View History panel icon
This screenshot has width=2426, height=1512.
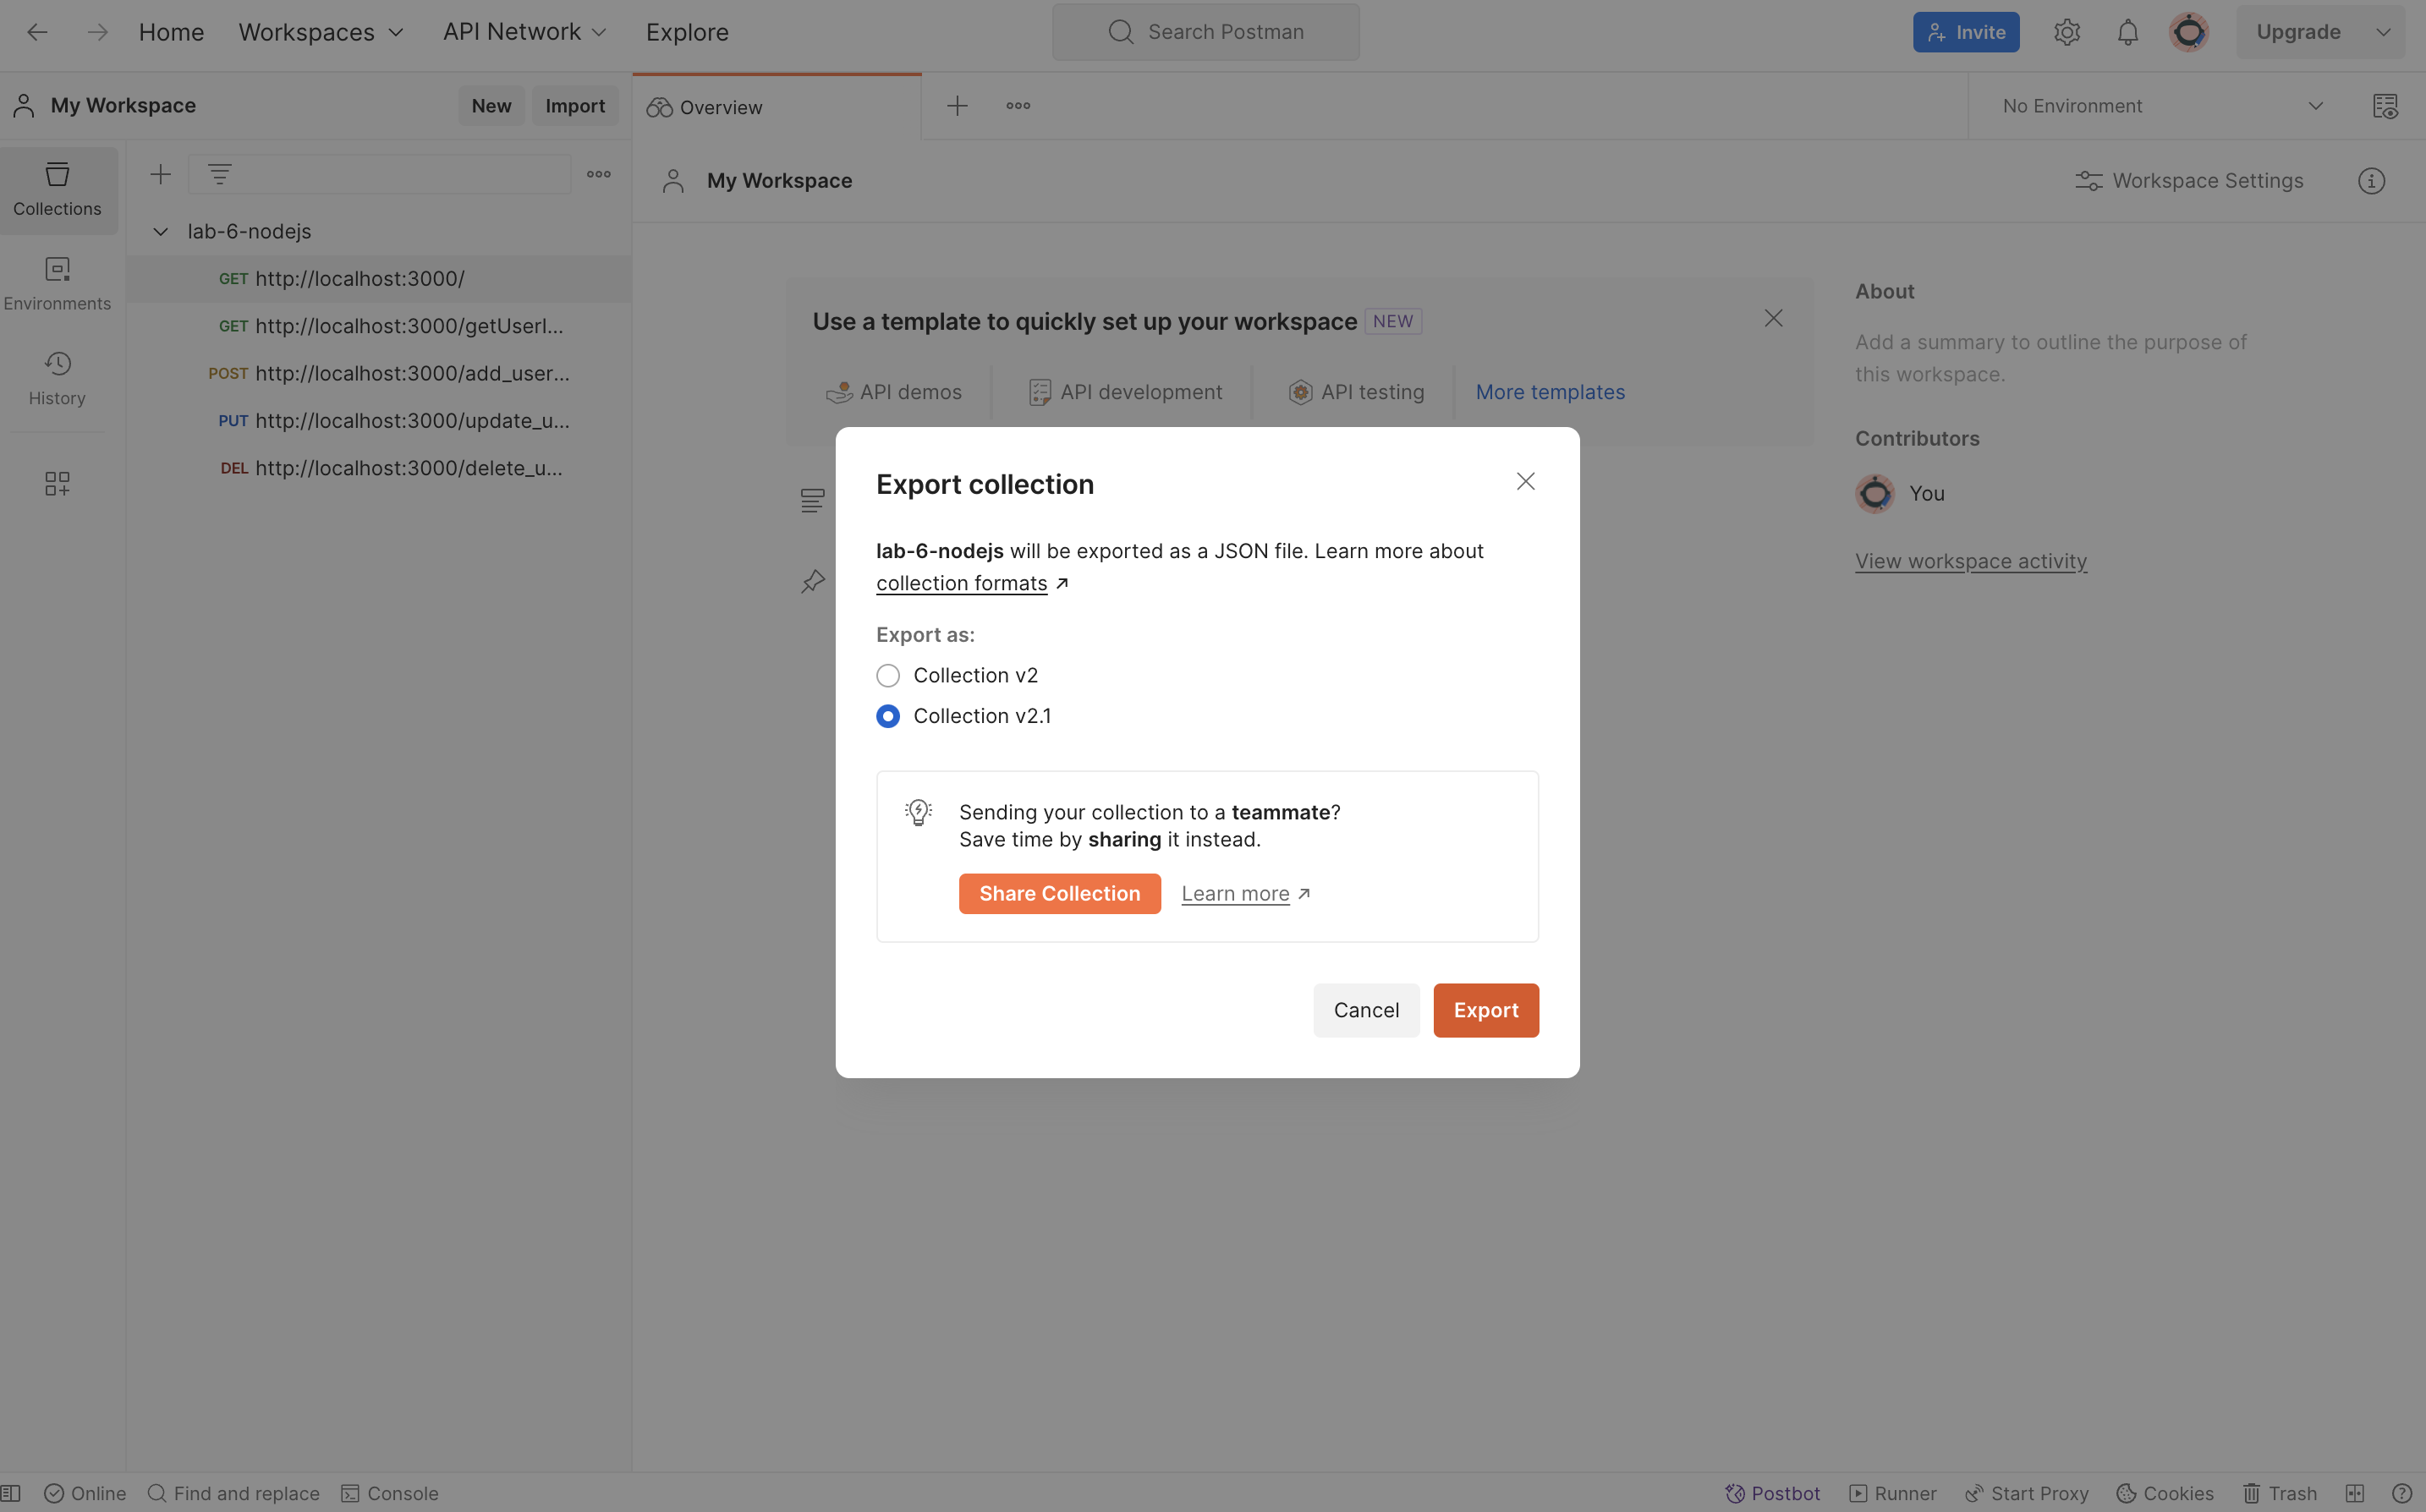point(56,378)
